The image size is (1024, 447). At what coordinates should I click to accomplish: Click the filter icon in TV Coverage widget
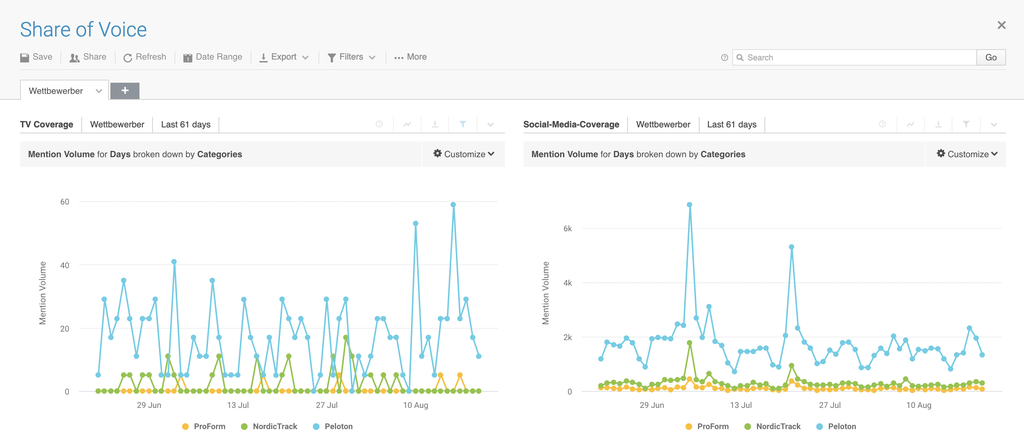click(x=463, y=125)
